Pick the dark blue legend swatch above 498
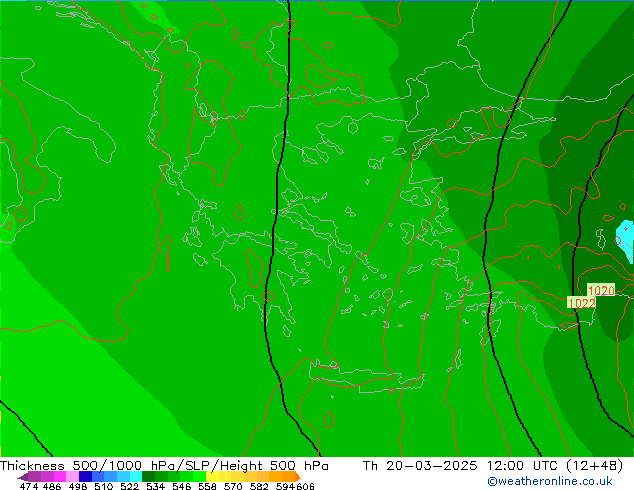Viewport: 634px width, 490px height. 85,476
